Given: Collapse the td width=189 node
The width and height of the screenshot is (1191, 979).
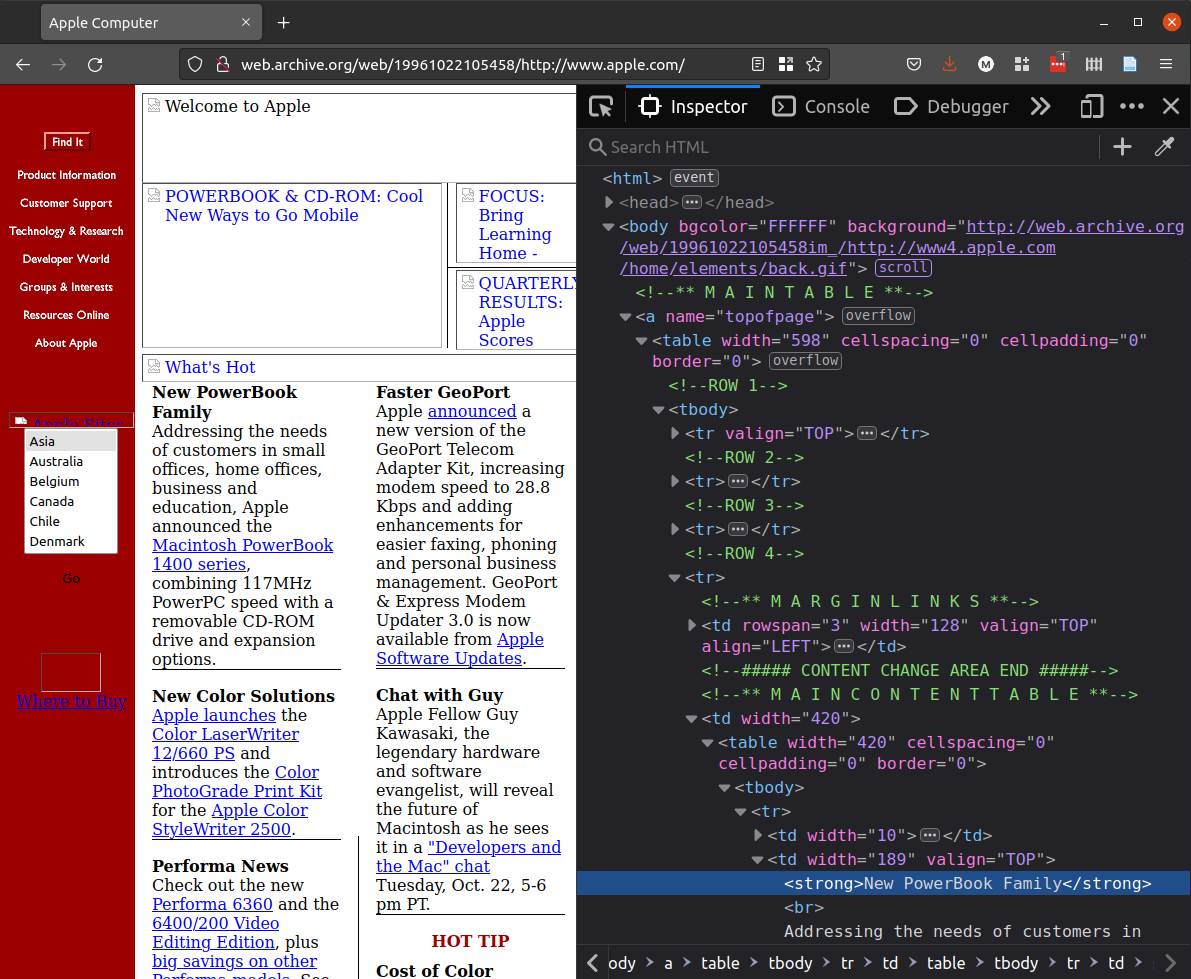Looking at the screenshot, I should coord(757,859).
